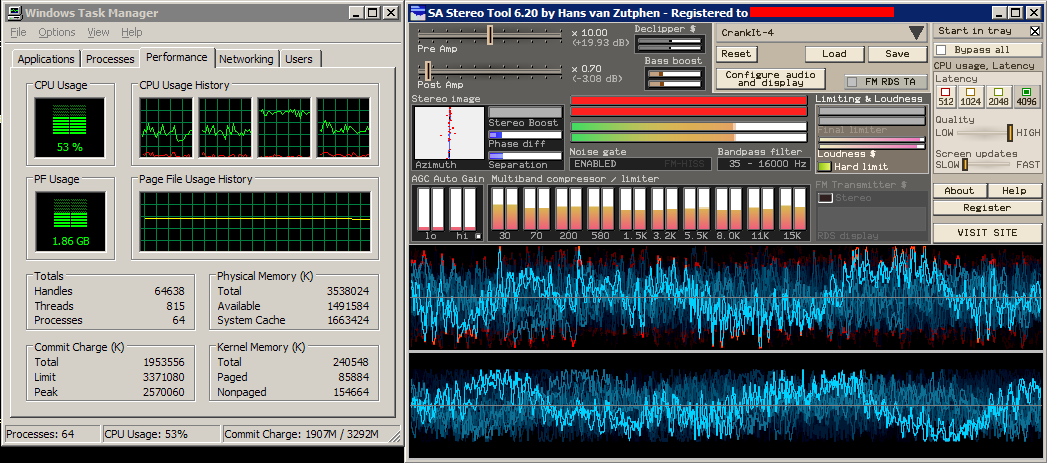Image resolution: width=1047 pixels, height=463 pixels.
Task: Click the 11K multiband compressor meter
Action: pos(761,208)
